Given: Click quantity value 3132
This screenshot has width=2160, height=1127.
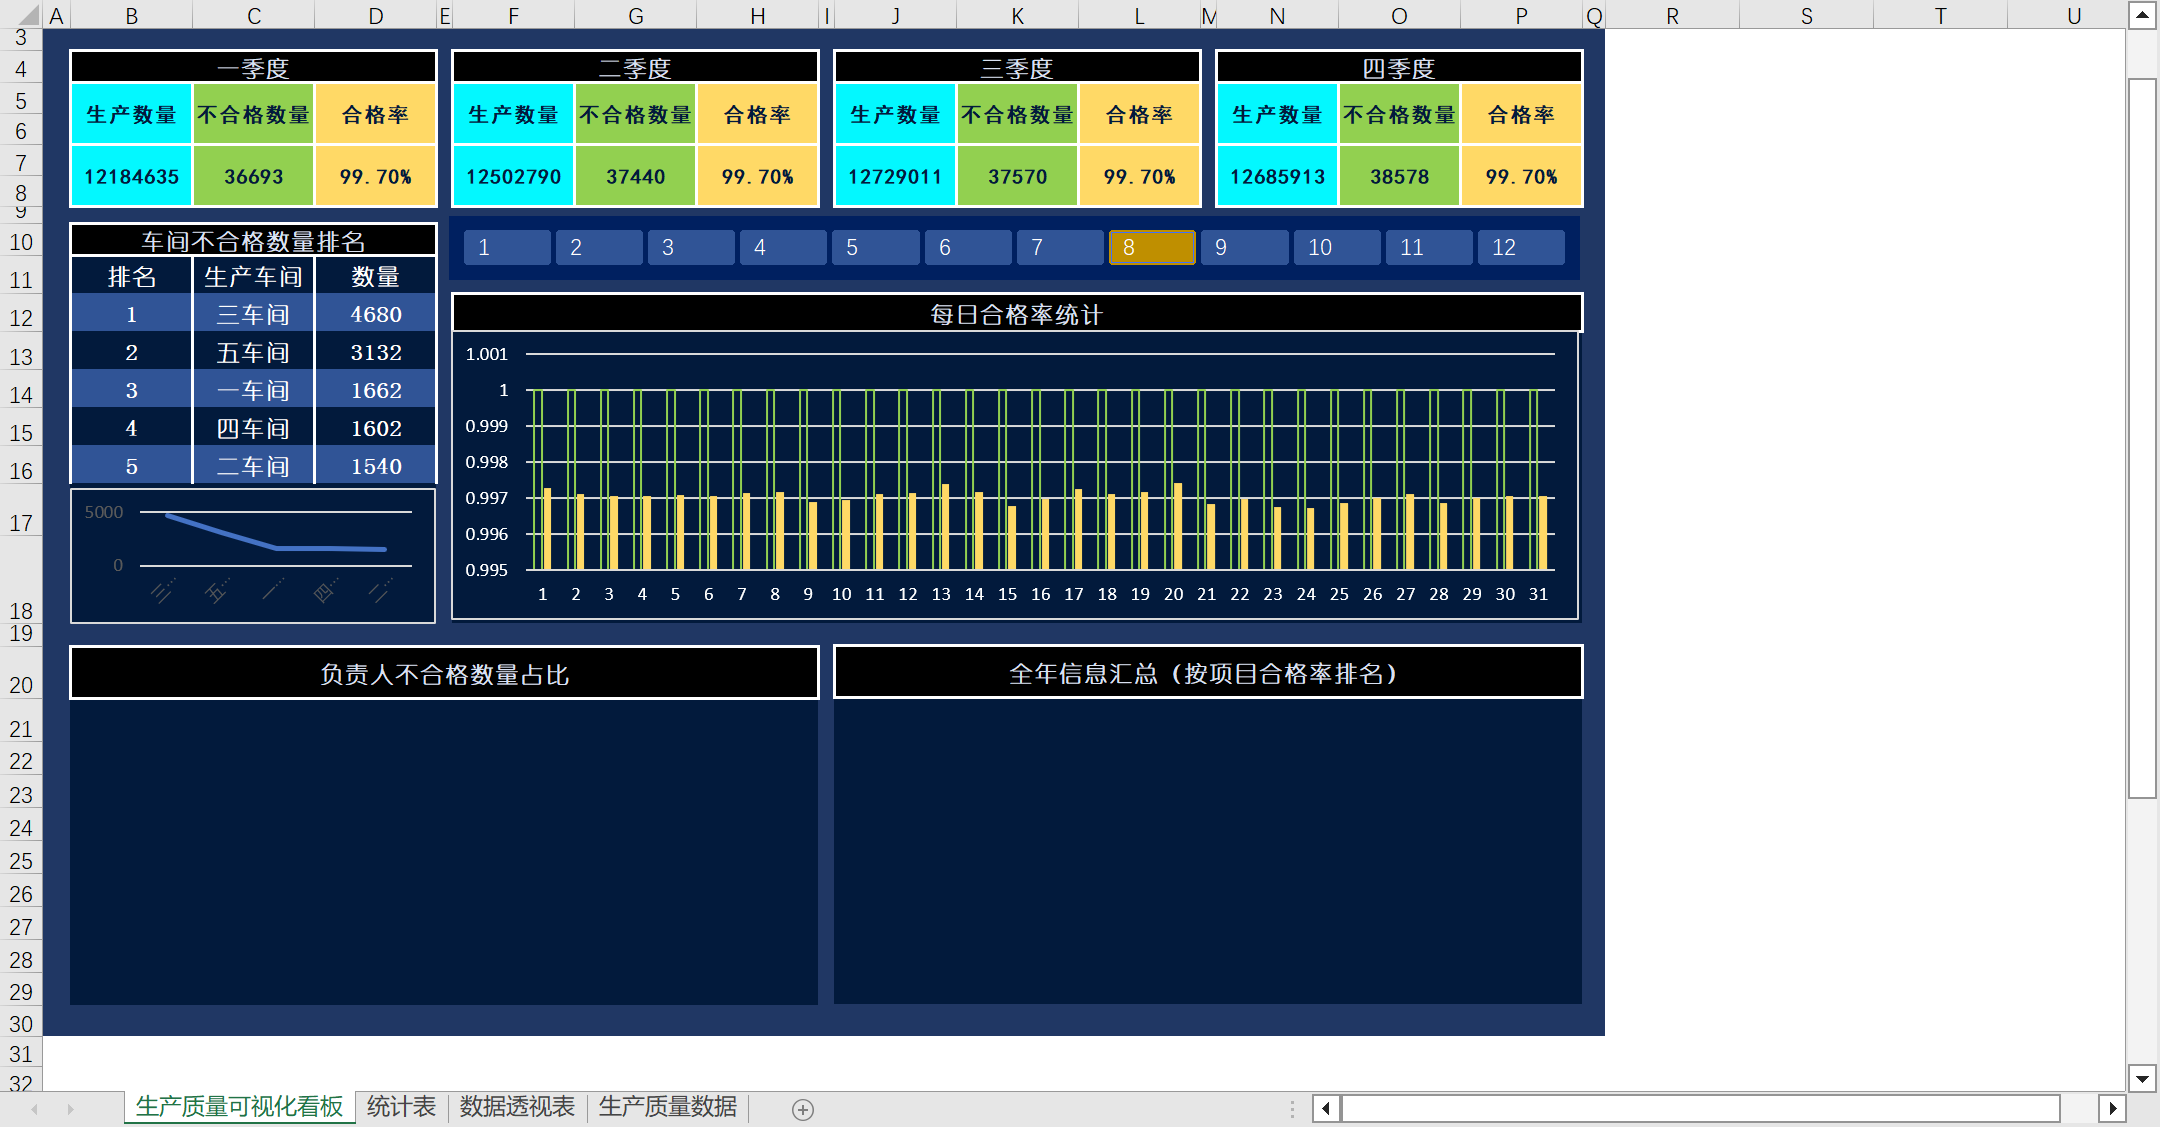Looking at the screenshot, I should point(376,352).
